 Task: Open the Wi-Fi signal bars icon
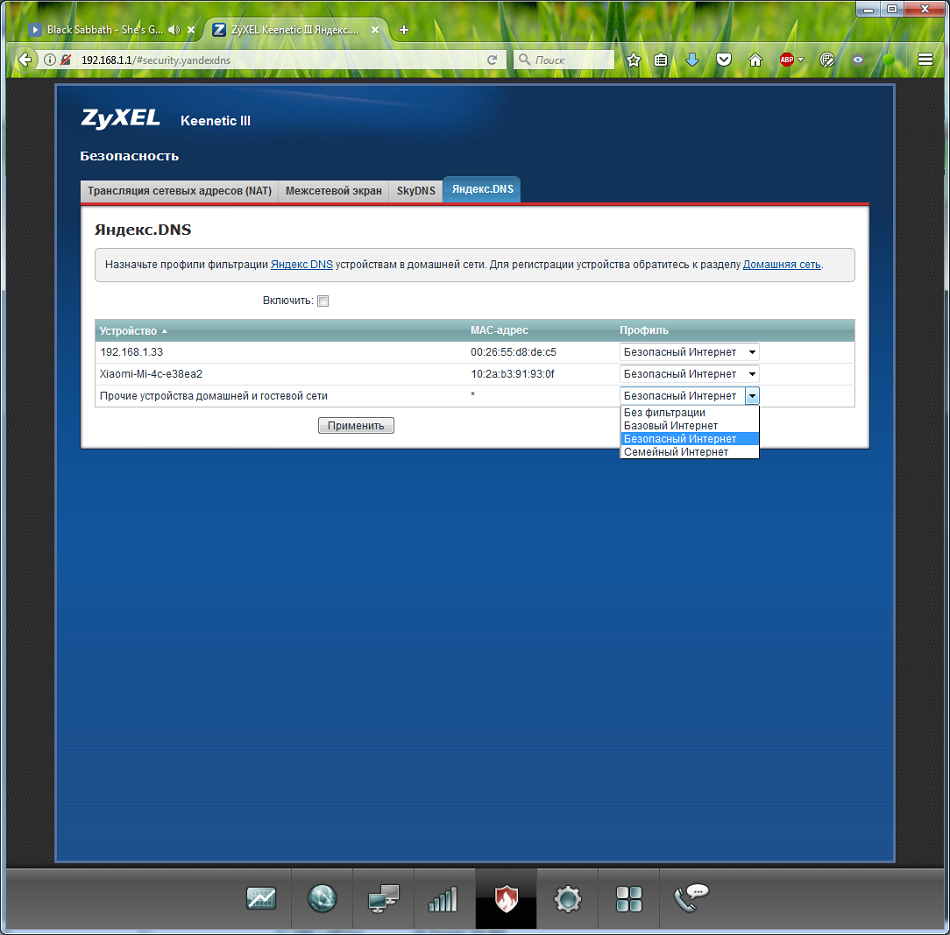[x=443, y=899]
